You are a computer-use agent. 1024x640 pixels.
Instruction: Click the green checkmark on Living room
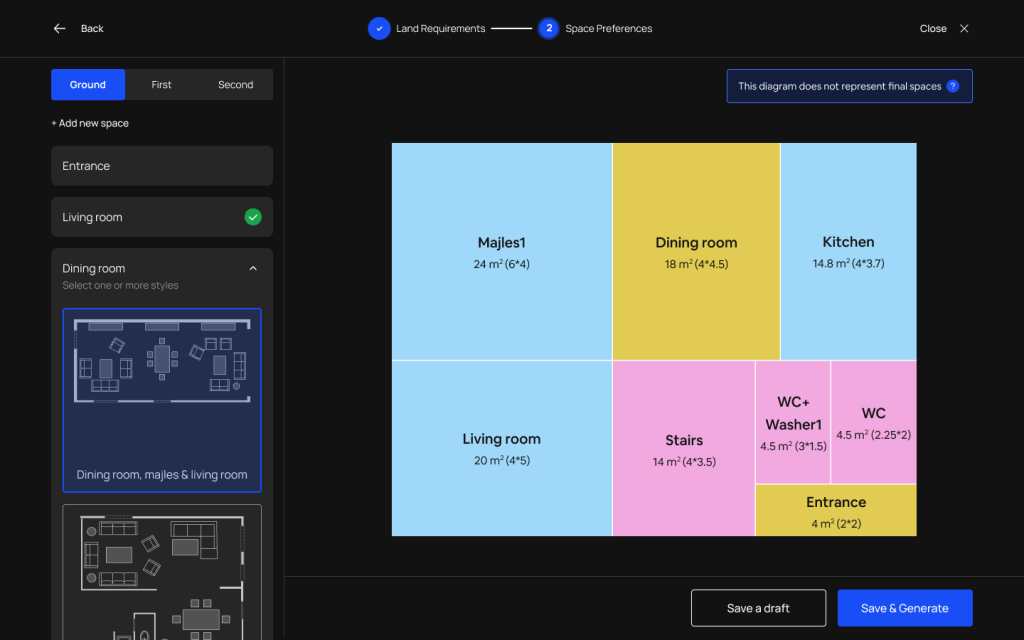[x=253, y=217]
